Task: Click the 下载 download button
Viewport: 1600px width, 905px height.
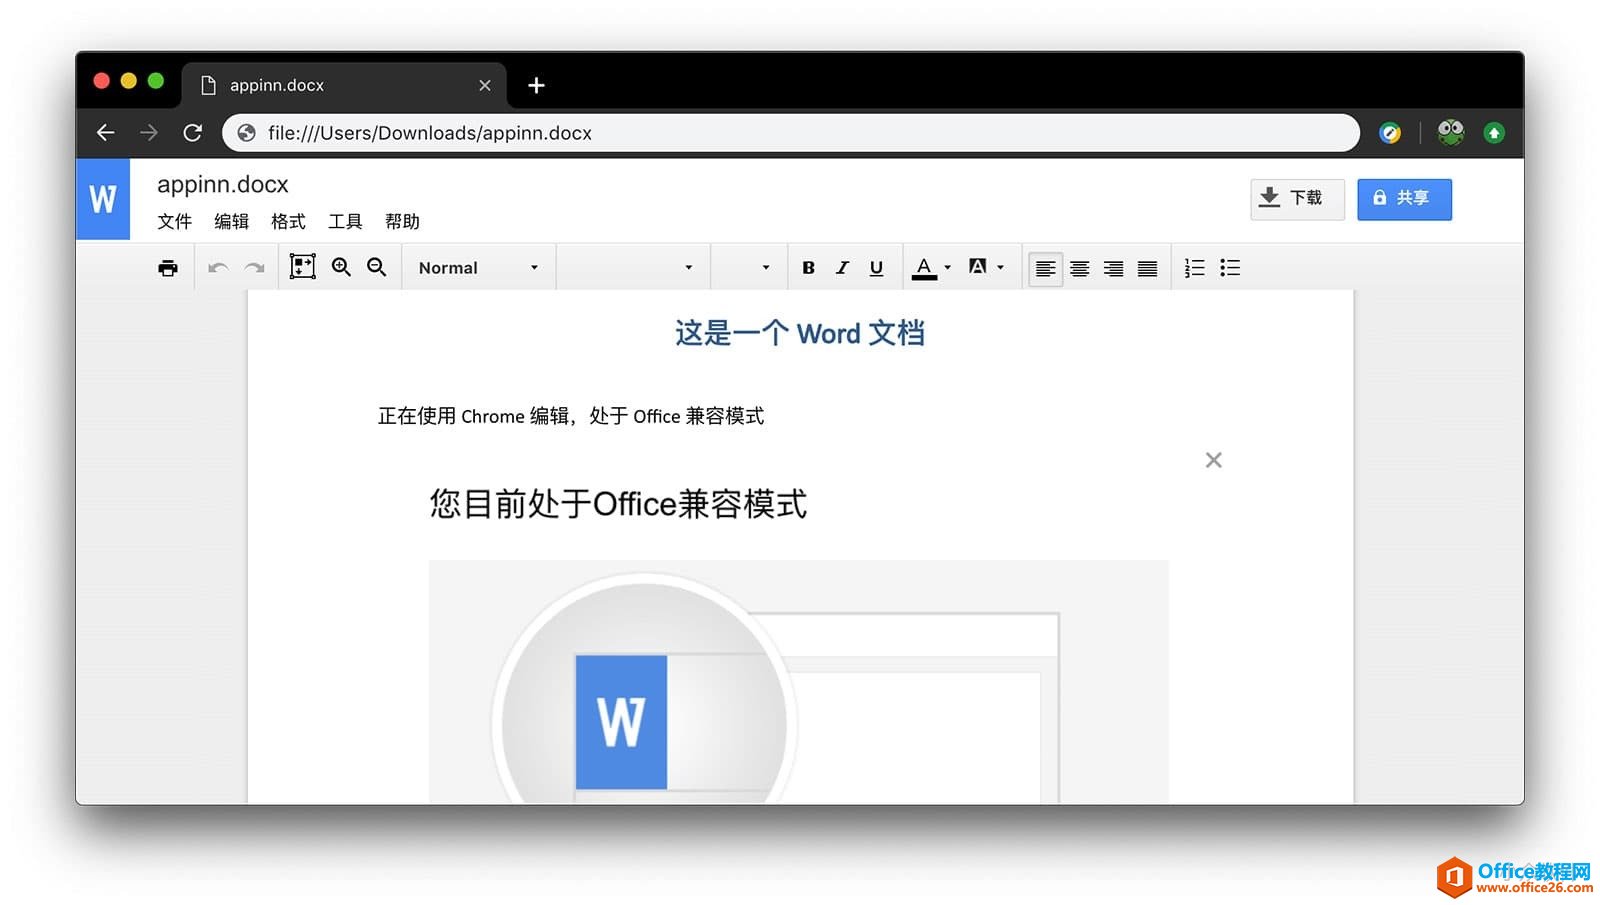Action: (1296, 198)
